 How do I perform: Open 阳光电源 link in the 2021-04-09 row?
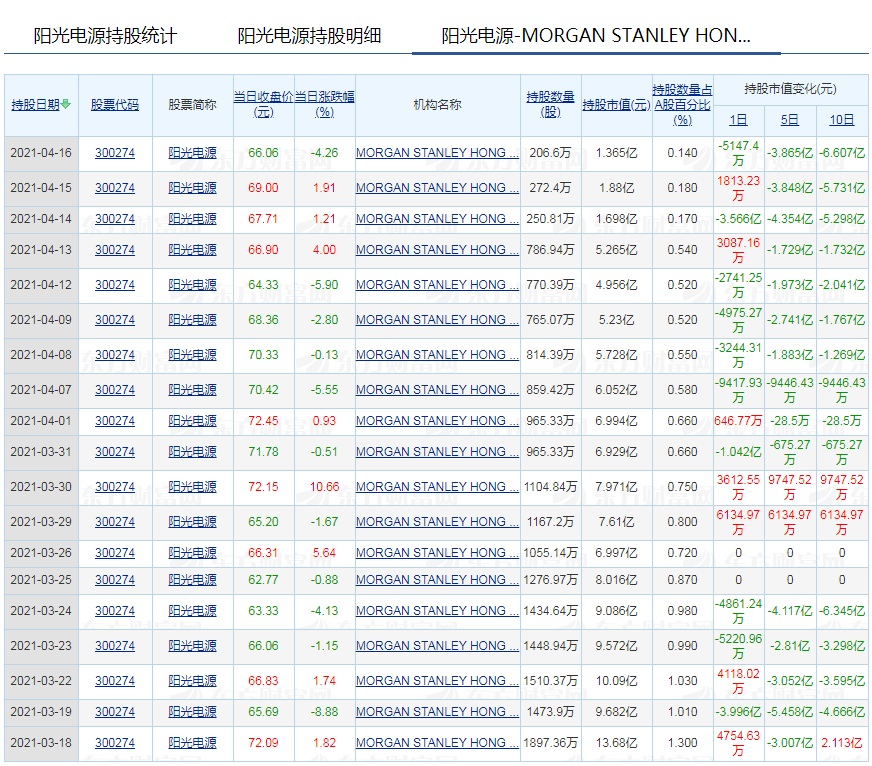[192, 320]
